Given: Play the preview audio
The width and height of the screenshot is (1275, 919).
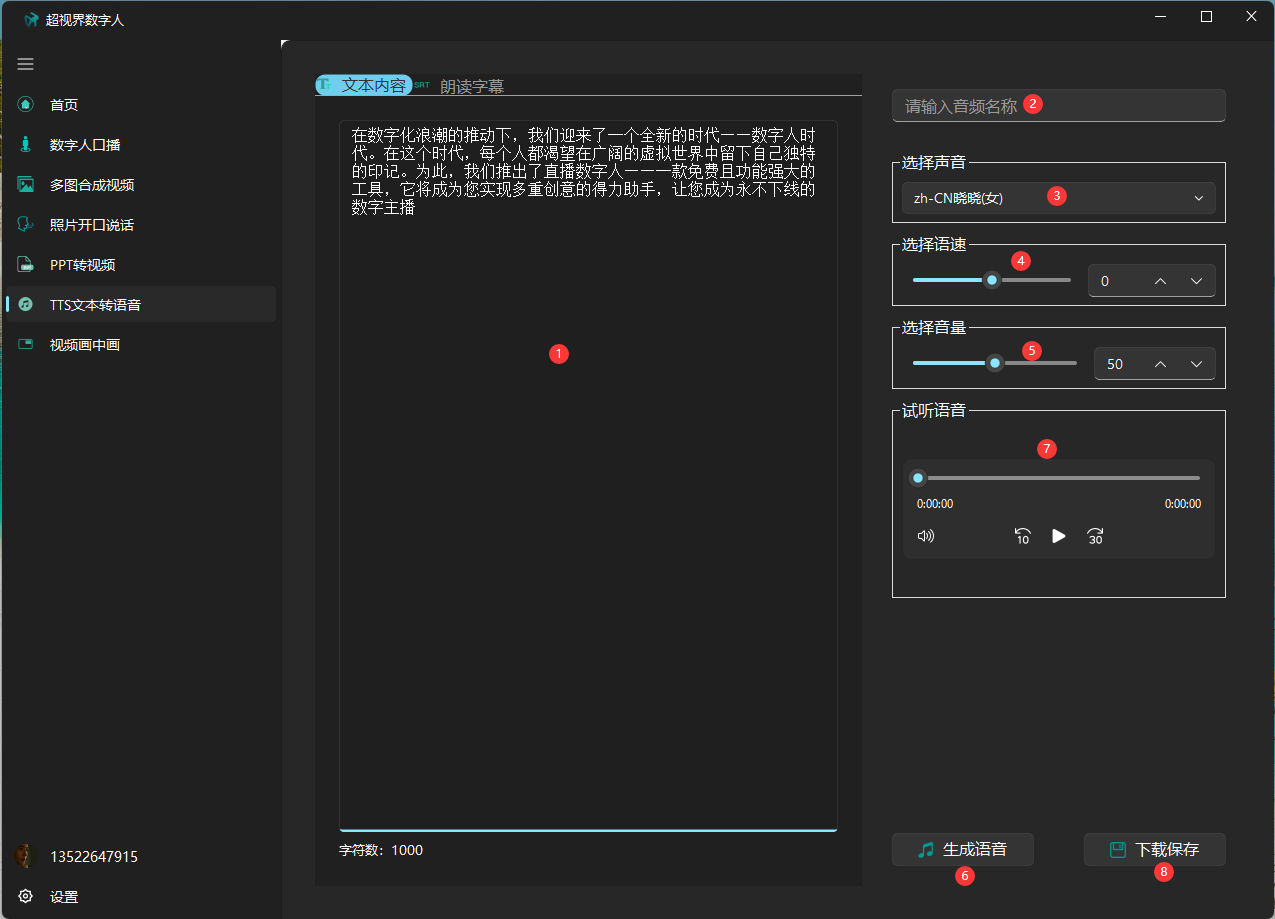Looking at the screenshot, I should (x=1058, y=536).
